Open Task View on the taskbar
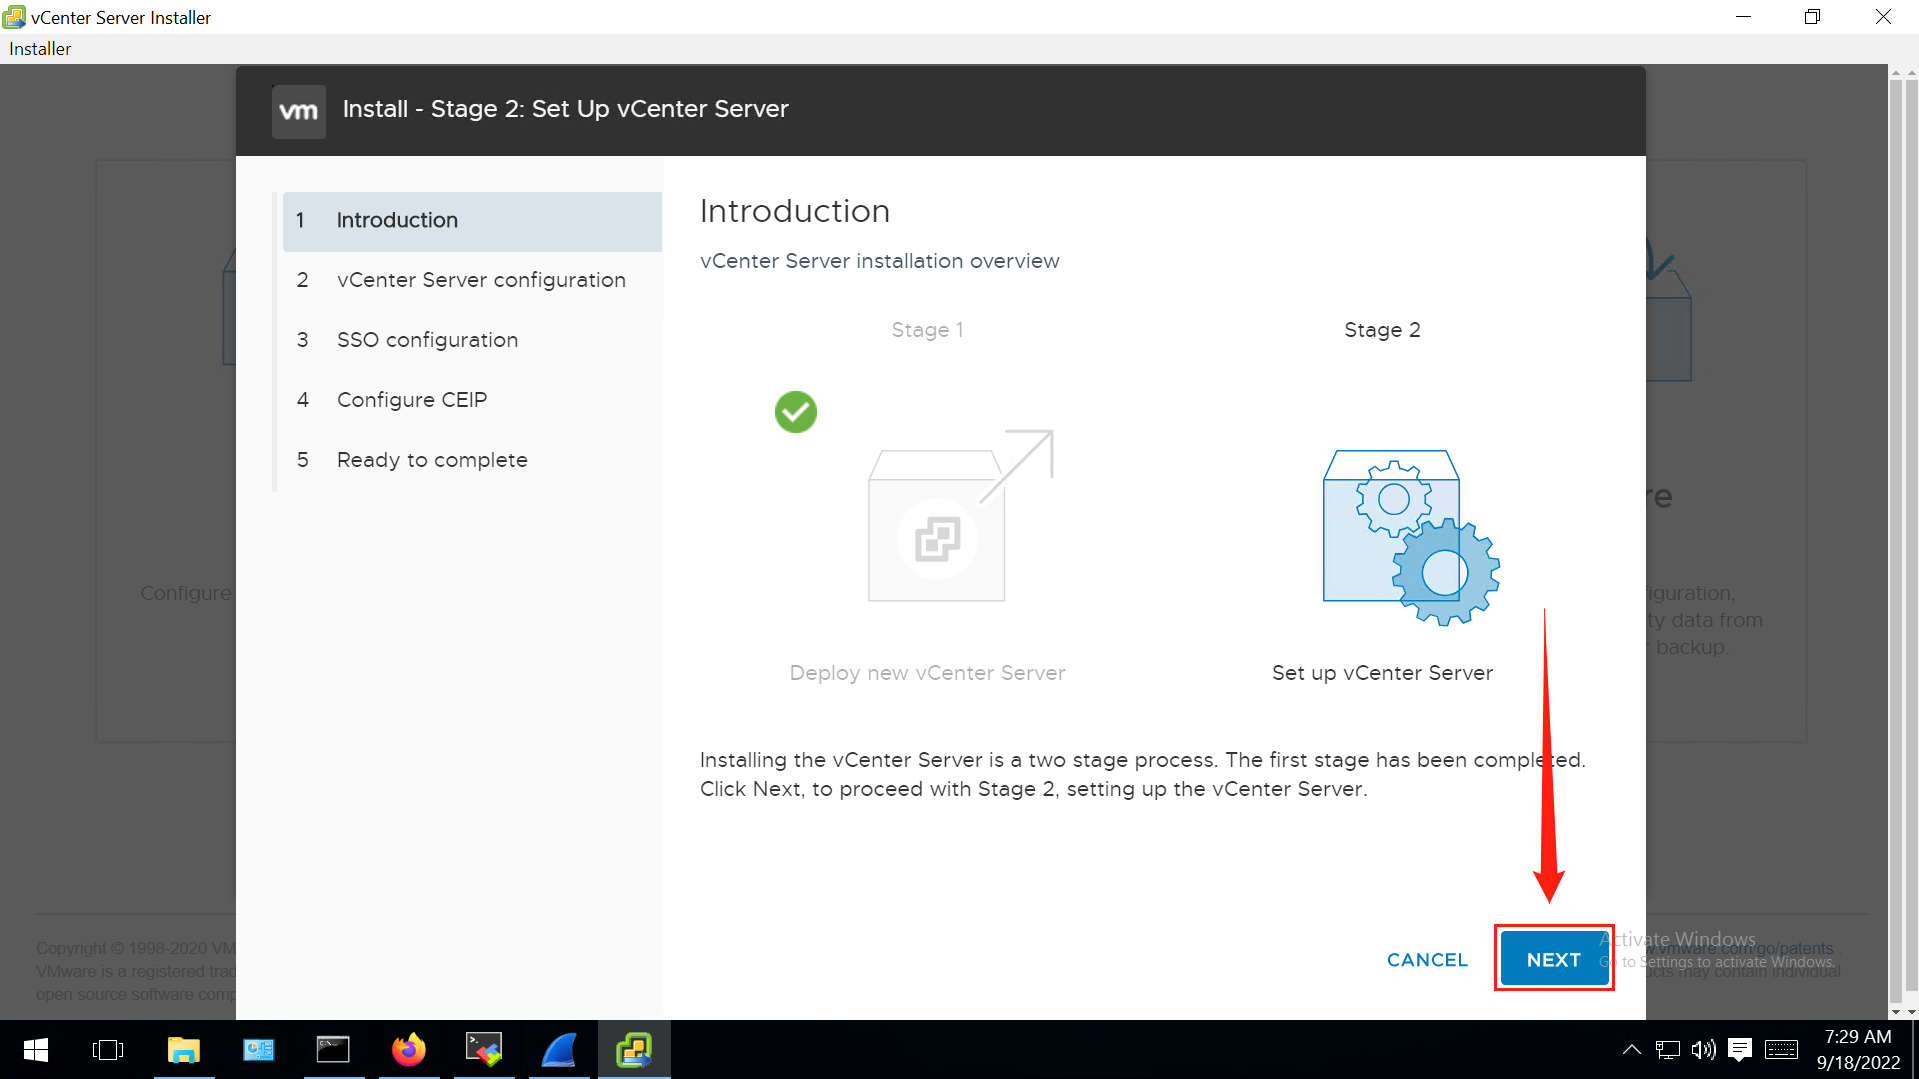1919x1079 pixels. 108,1050
